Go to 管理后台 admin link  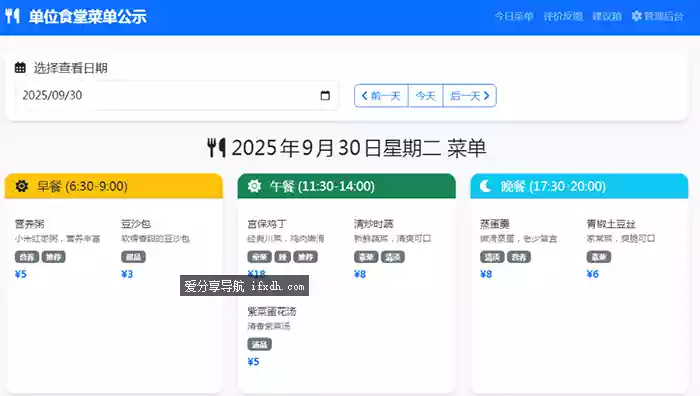click(658, 17)
